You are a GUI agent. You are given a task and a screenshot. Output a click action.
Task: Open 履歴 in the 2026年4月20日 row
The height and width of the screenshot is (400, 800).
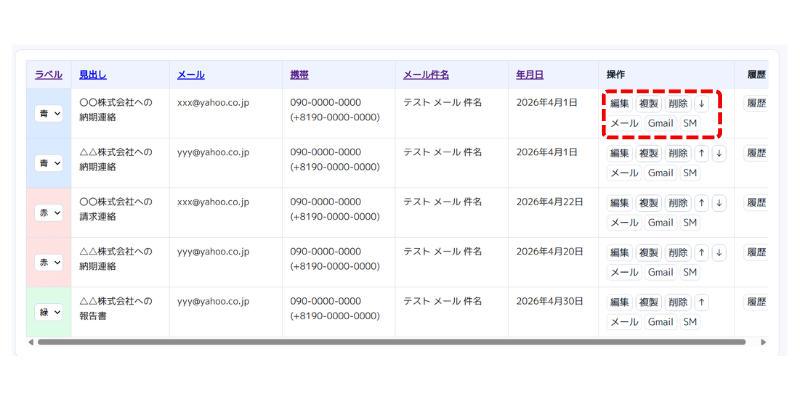[x=756, y=252]
